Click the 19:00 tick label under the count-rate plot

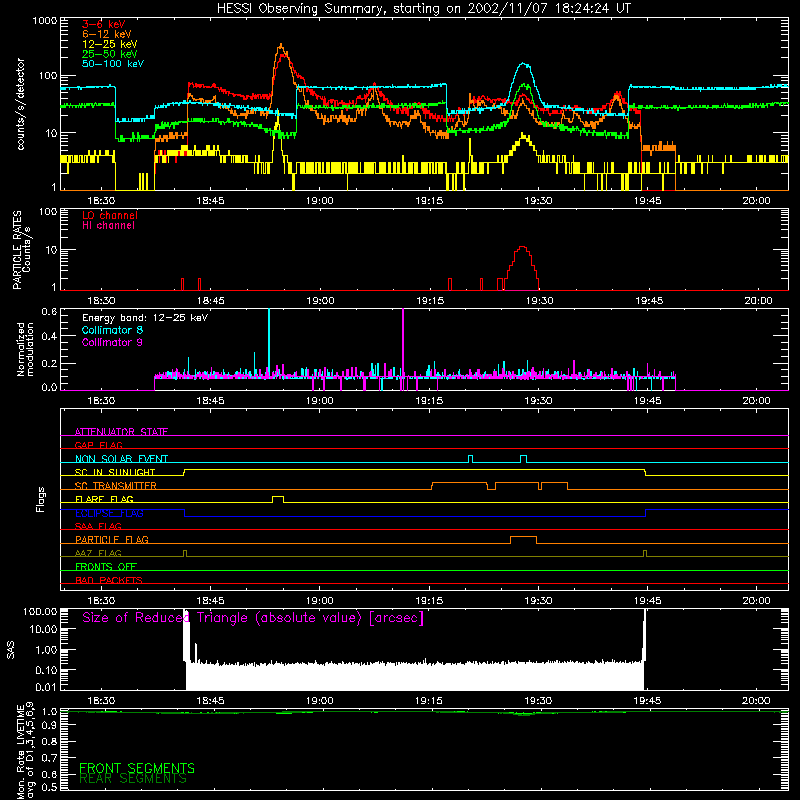click(x=320, y=201)
